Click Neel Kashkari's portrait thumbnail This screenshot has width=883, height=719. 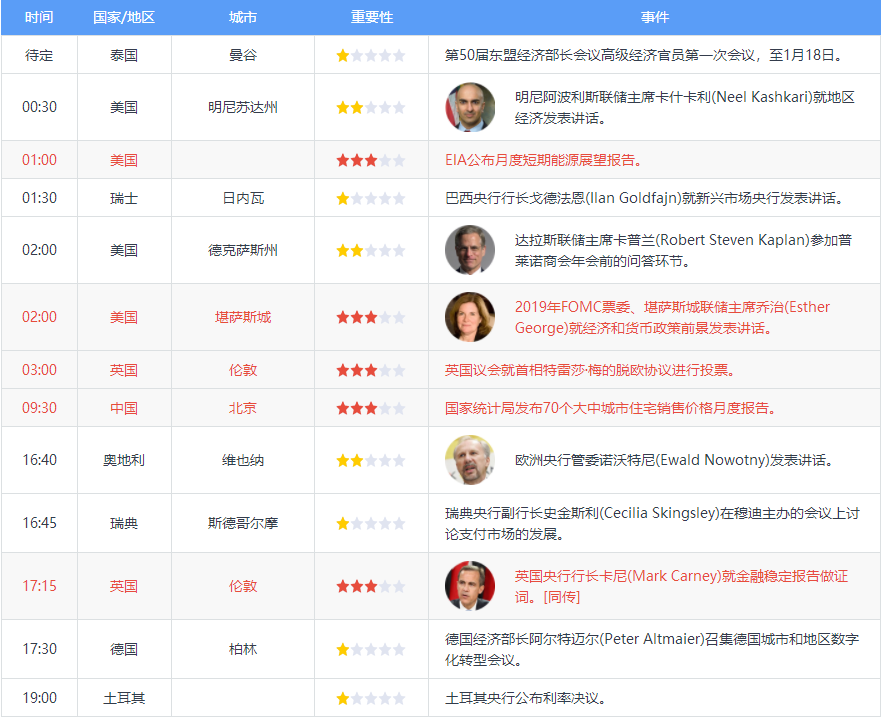[470, 107]
